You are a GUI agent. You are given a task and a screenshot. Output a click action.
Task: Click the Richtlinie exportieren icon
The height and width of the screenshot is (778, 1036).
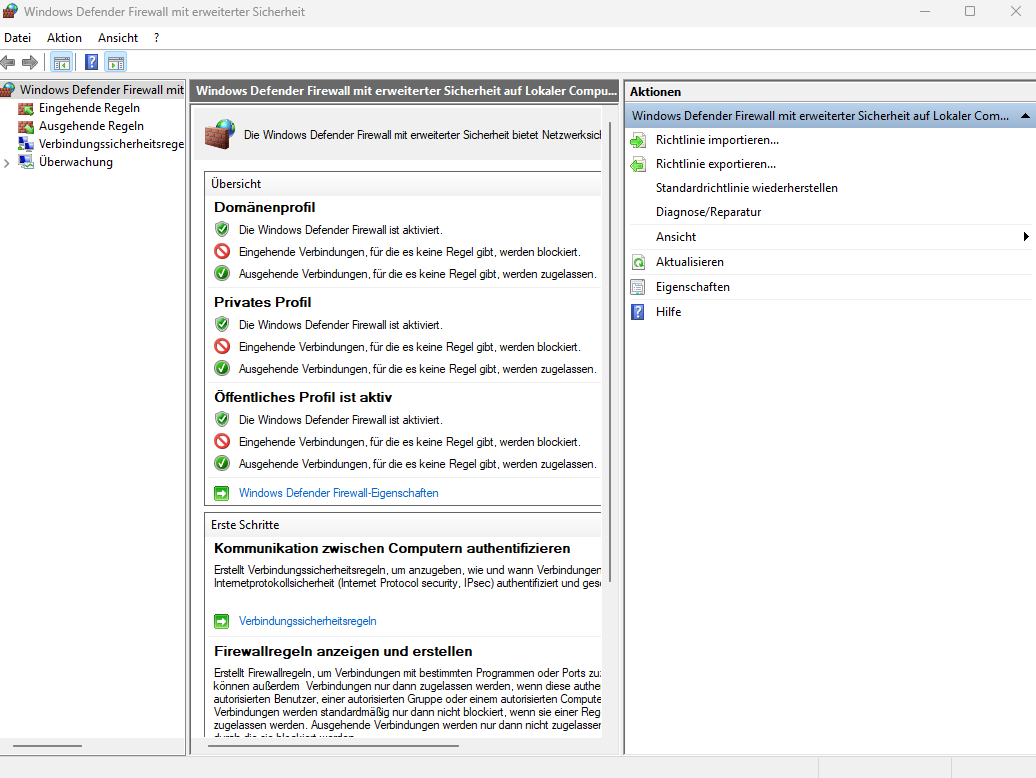click(x=638, y=164)
